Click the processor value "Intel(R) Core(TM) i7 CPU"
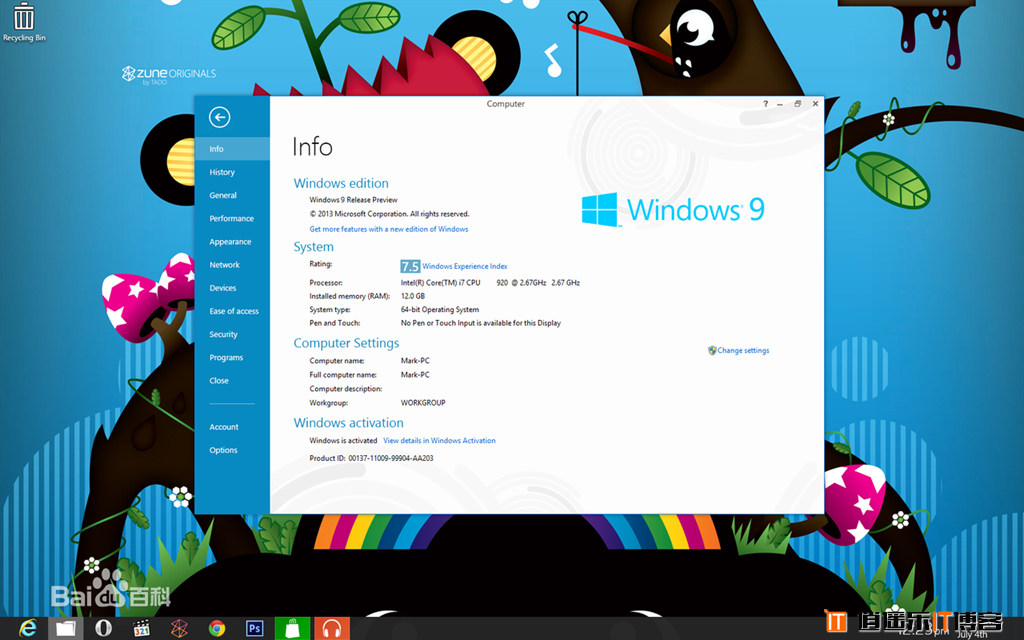This screenshot has width=1024, height=640. (x=440, y=283)
